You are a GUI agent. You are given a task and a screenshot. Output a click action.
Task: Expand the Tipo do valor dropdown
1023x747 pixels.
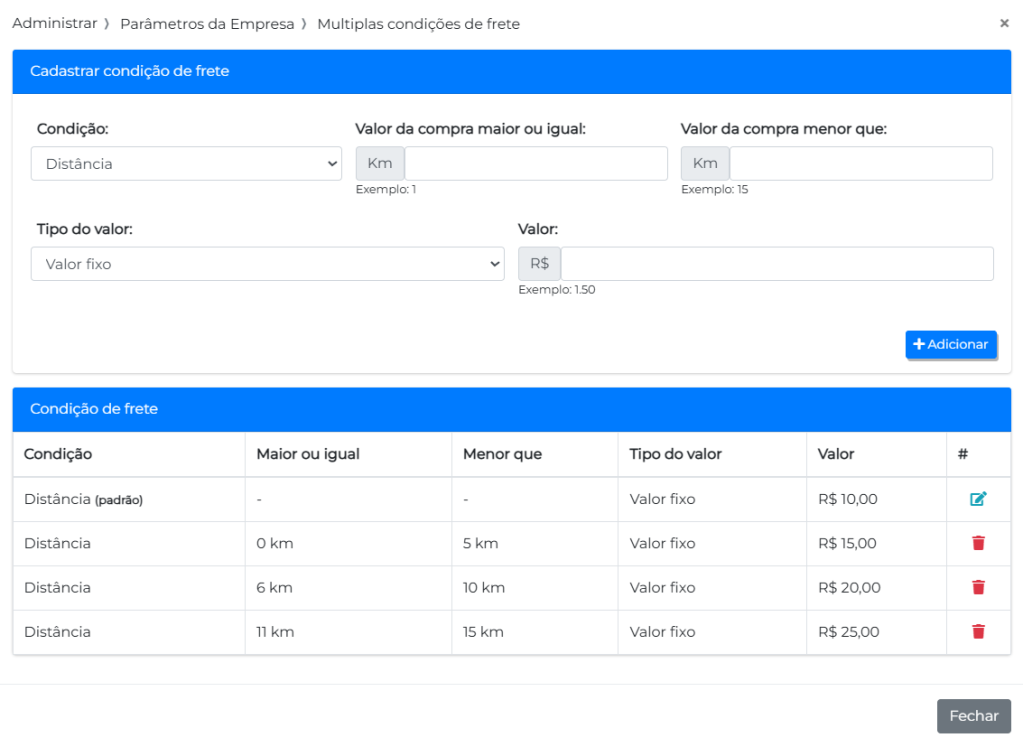267,264
